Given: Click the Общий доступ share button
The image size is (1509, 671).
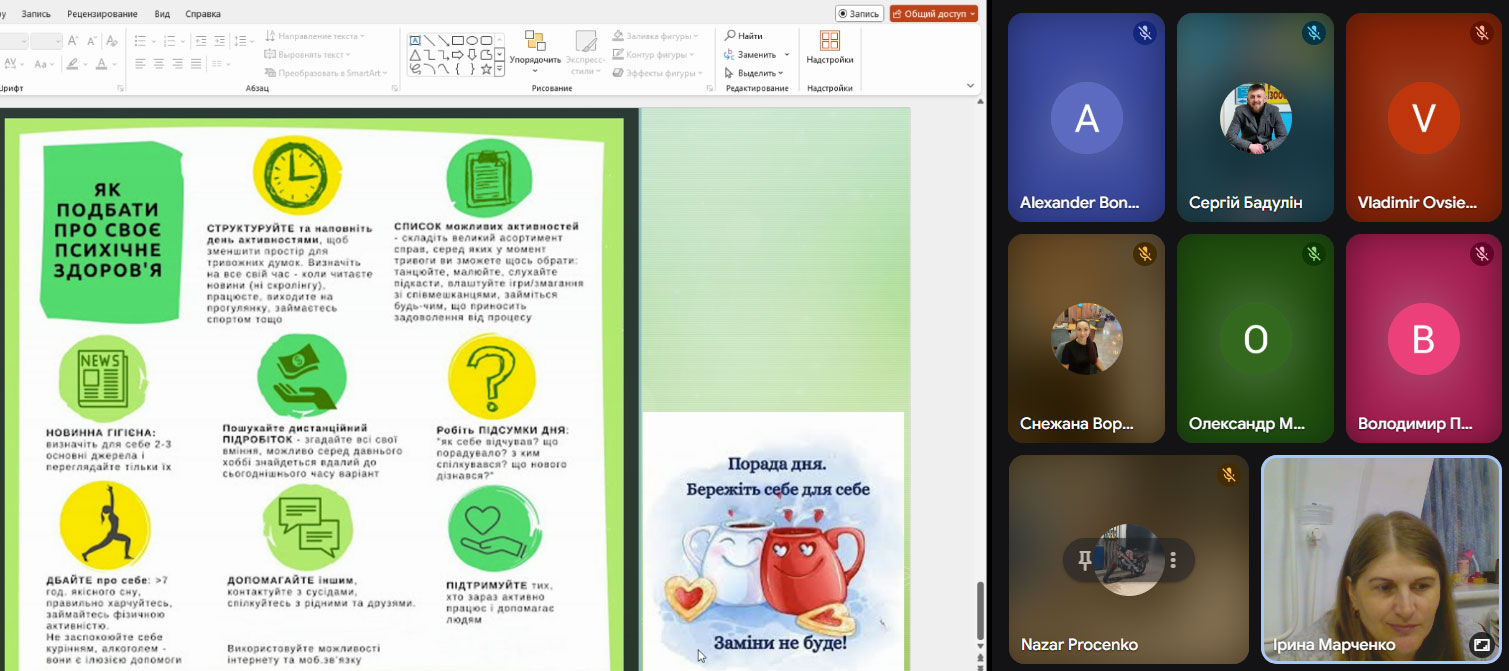Looking at the screenshot, I should coord(933,14).
